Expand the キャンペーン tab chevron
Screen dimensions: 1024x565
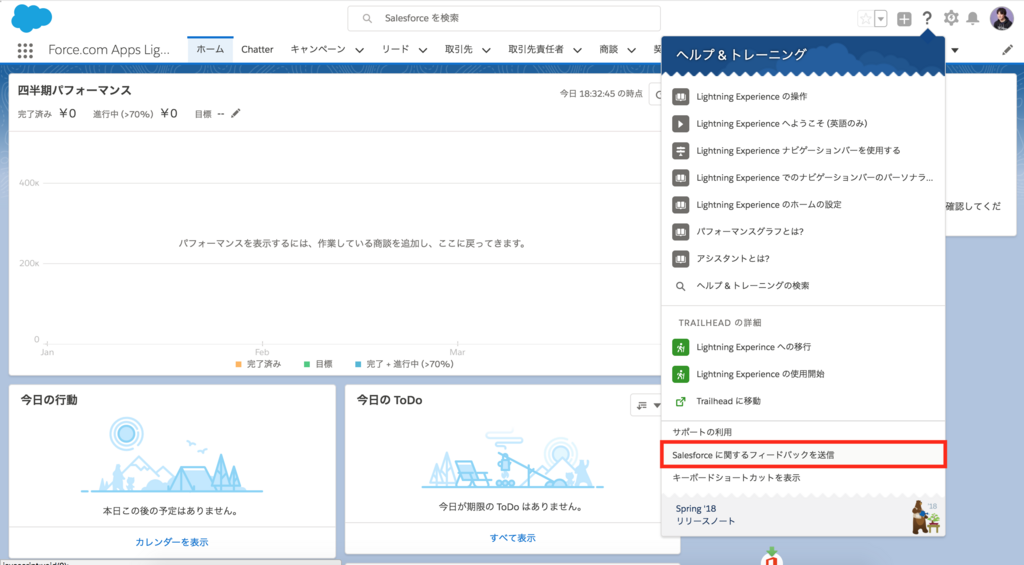click(x=359, y=50)
